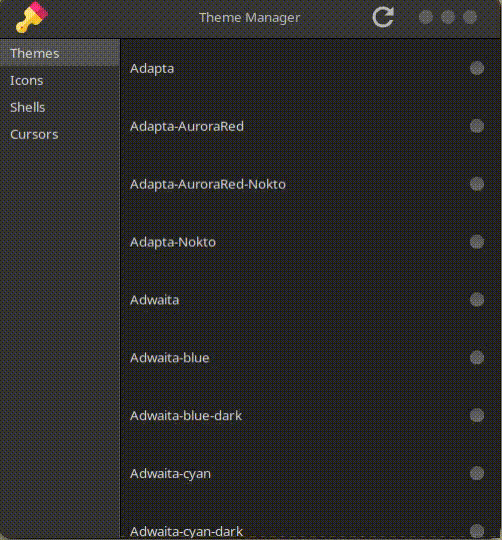
Task: Click the Adapta theme name
Action: pos(152,69)
